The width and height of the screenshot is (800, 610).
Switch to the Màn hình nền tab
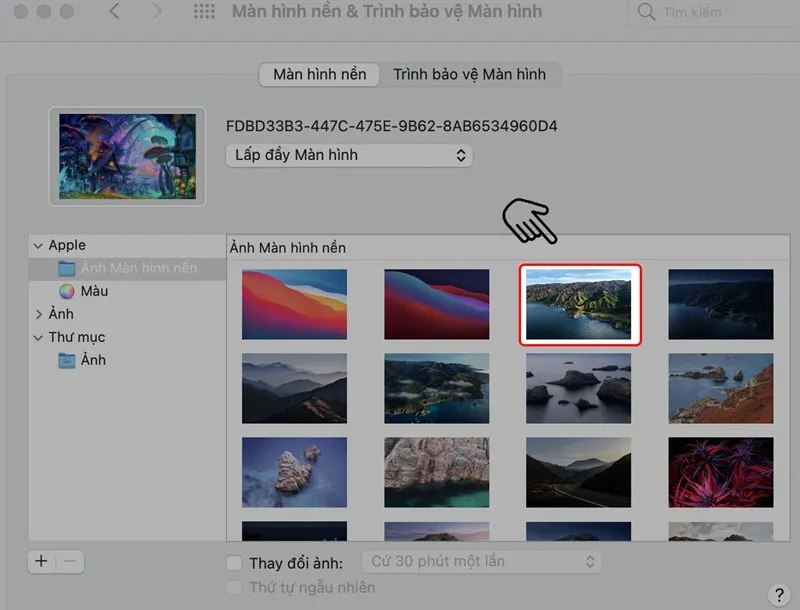tap(319, 75)
